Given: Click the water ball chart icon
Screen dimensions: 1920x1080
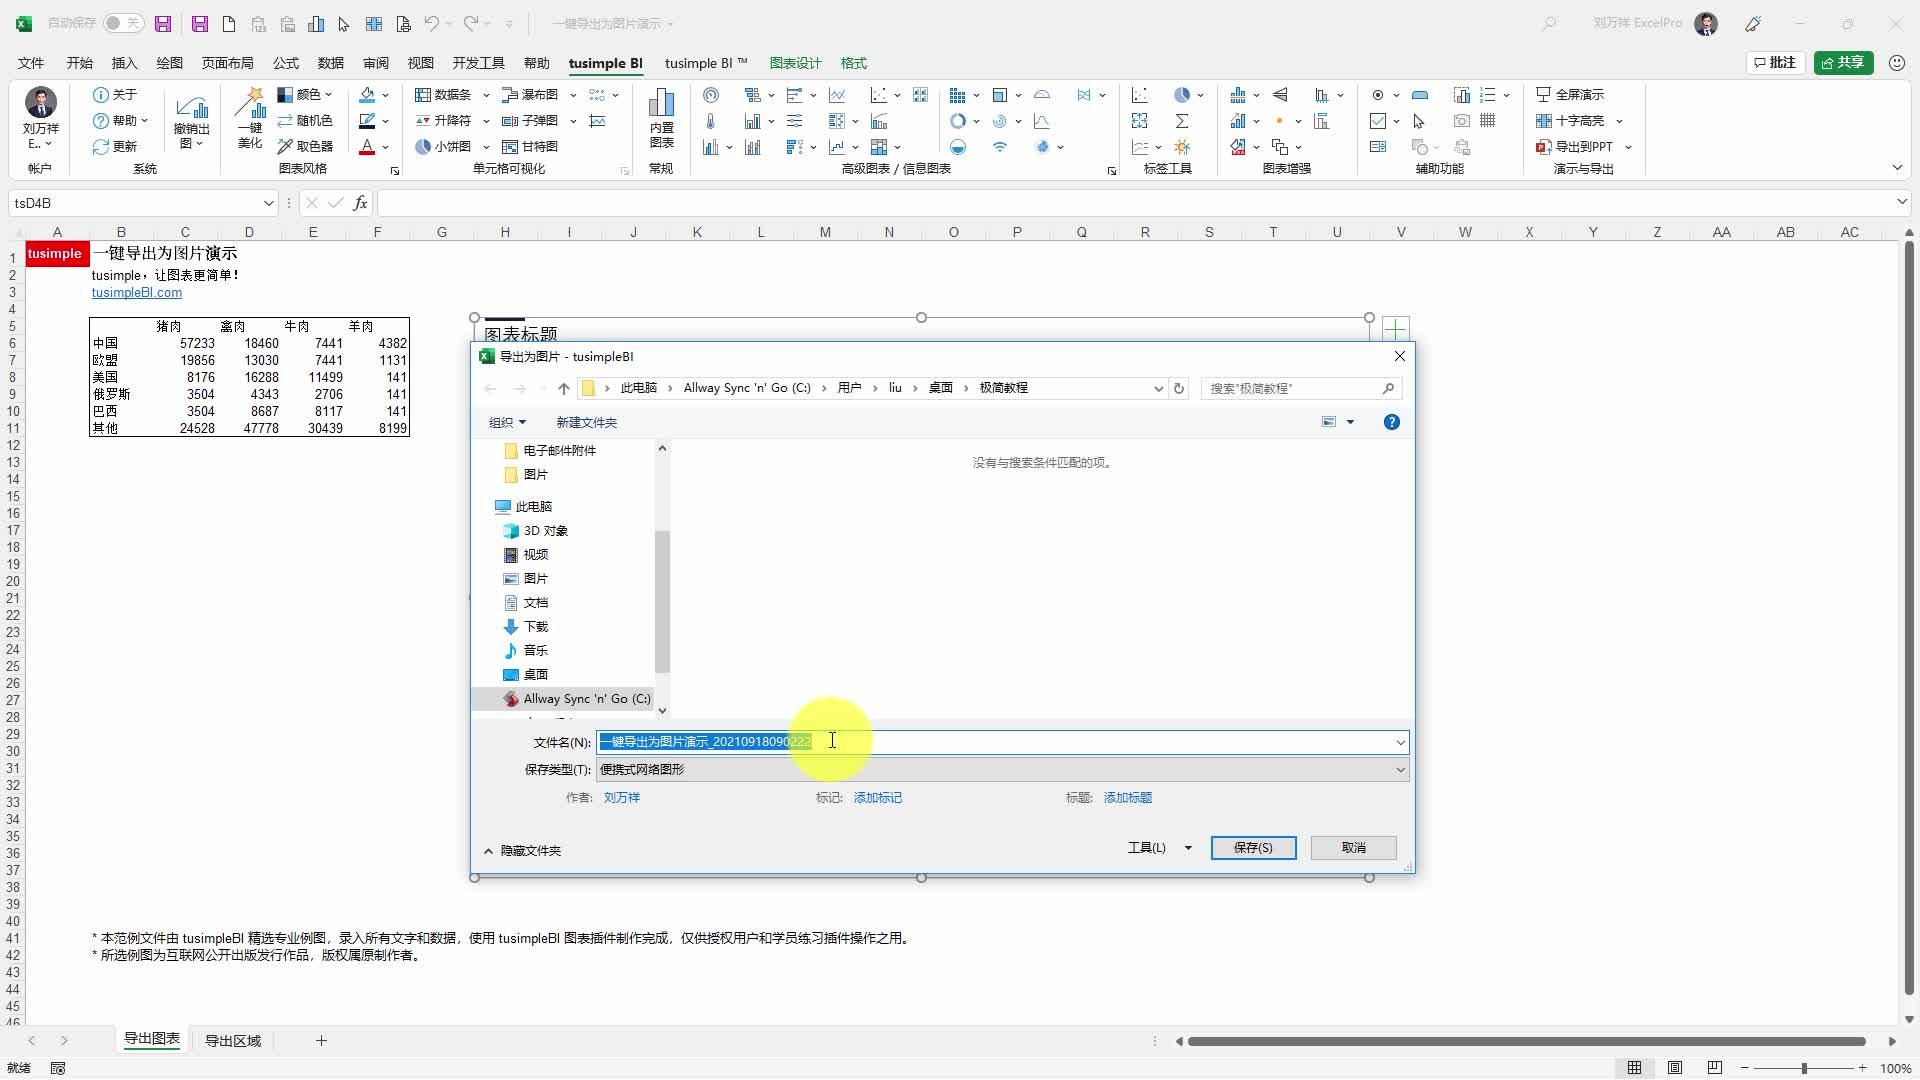Looking at the screenshot, I should point(958,147).
